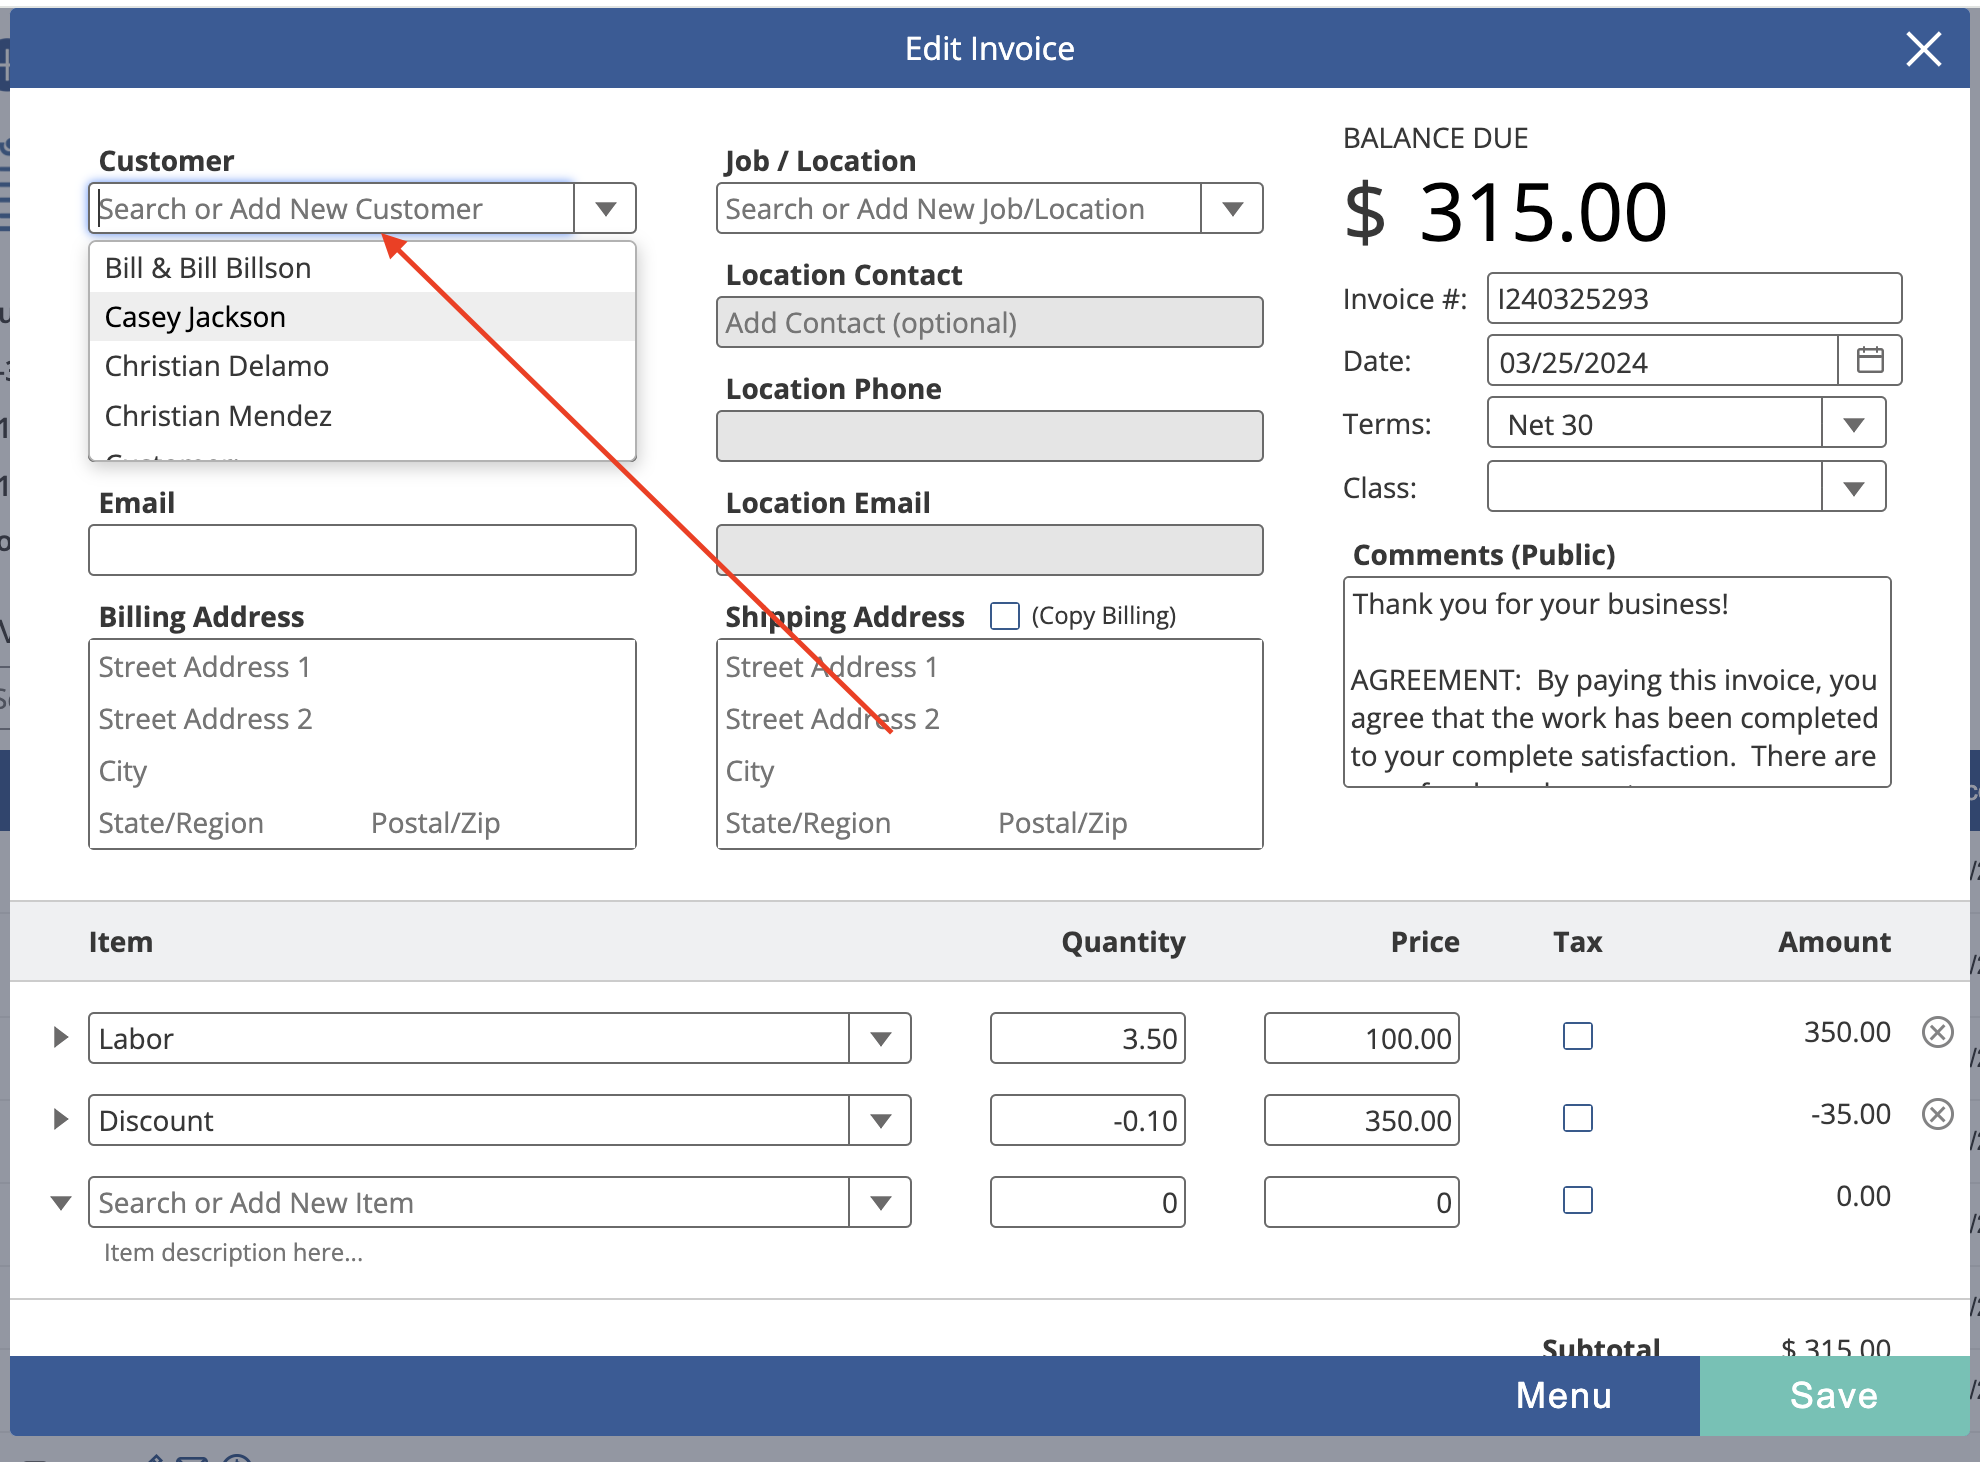This screenshot has height=1462, width=1980.
Task: Save the invoice
Action: coord(1836,1396)
